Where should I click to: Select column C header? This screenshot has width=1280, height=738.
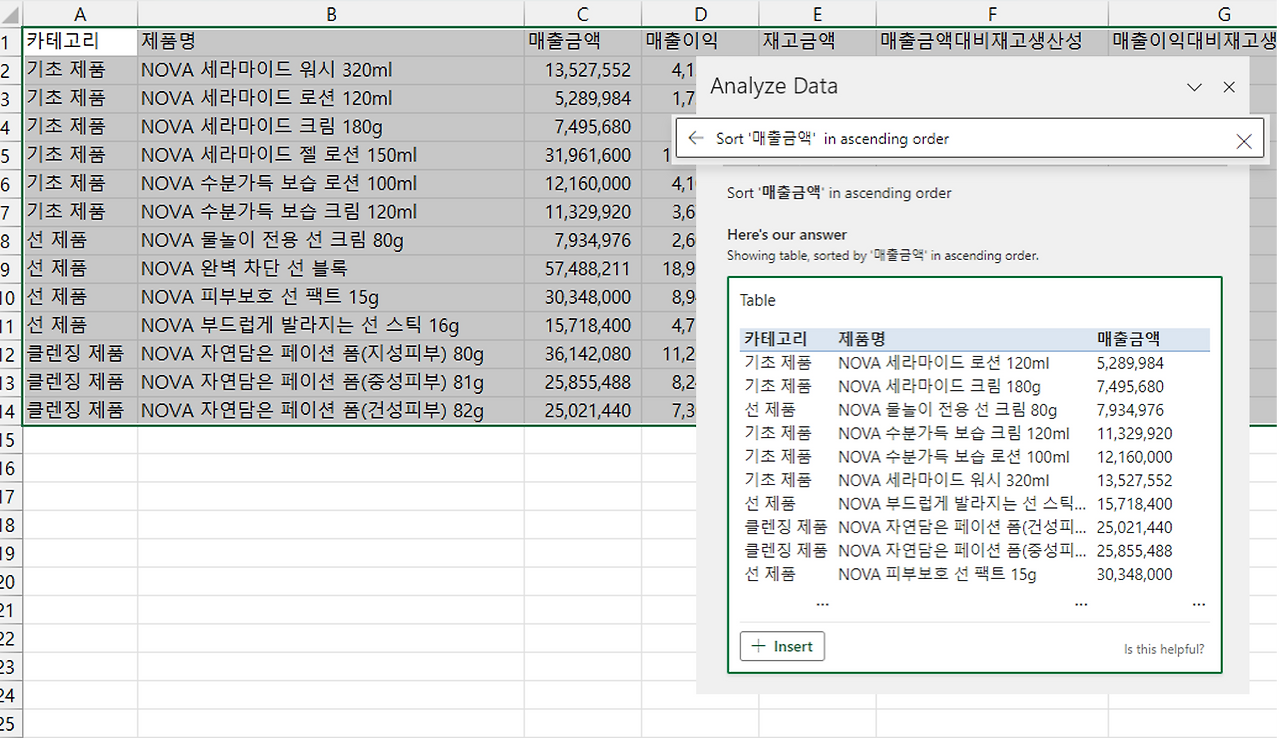point(583,13)
